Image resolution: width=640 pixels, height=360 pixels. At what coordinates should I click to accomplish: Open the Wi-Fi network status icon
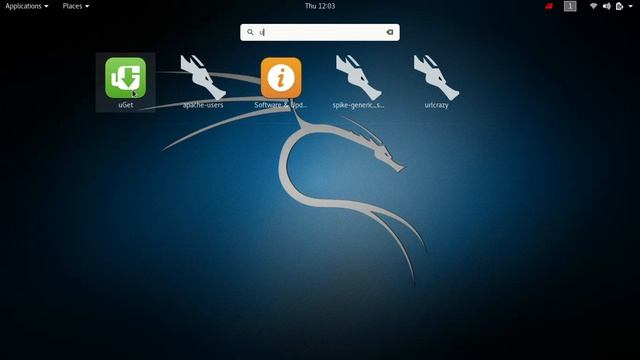(x=593, y=6)
